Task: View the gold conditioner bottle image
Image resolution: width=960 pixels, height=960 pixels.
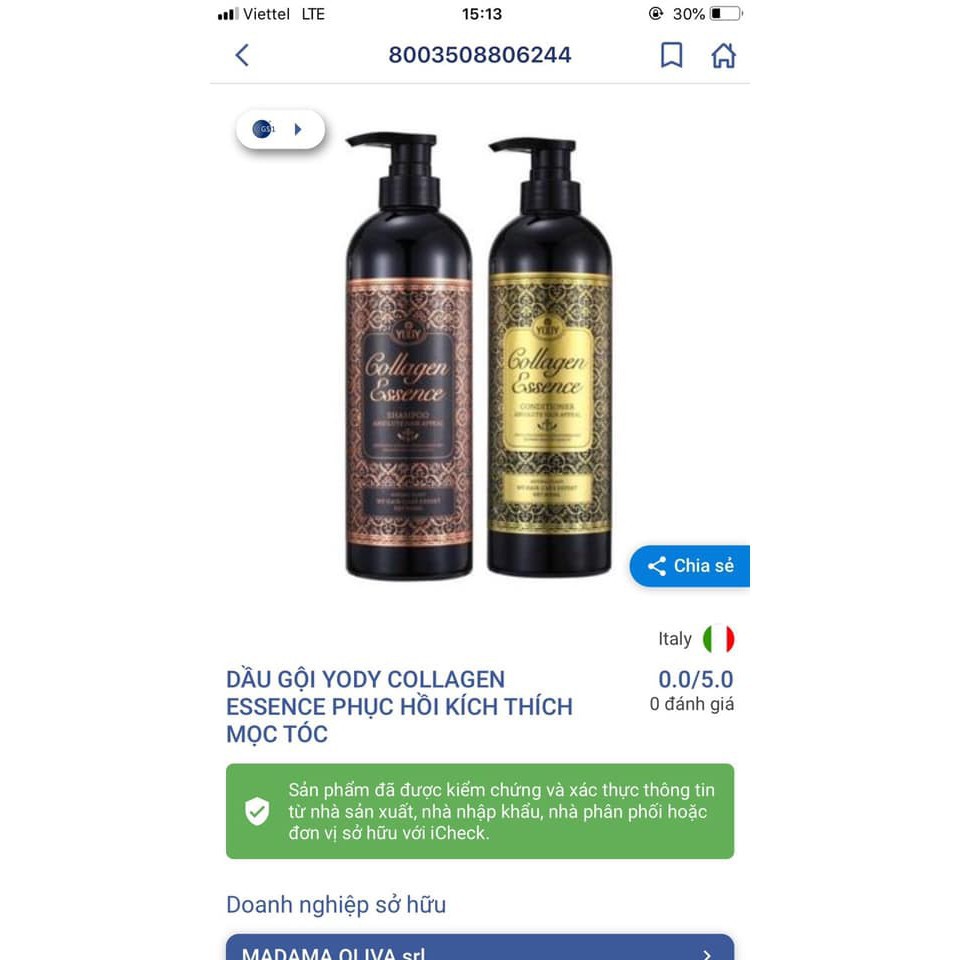Action: pos(550,357)
